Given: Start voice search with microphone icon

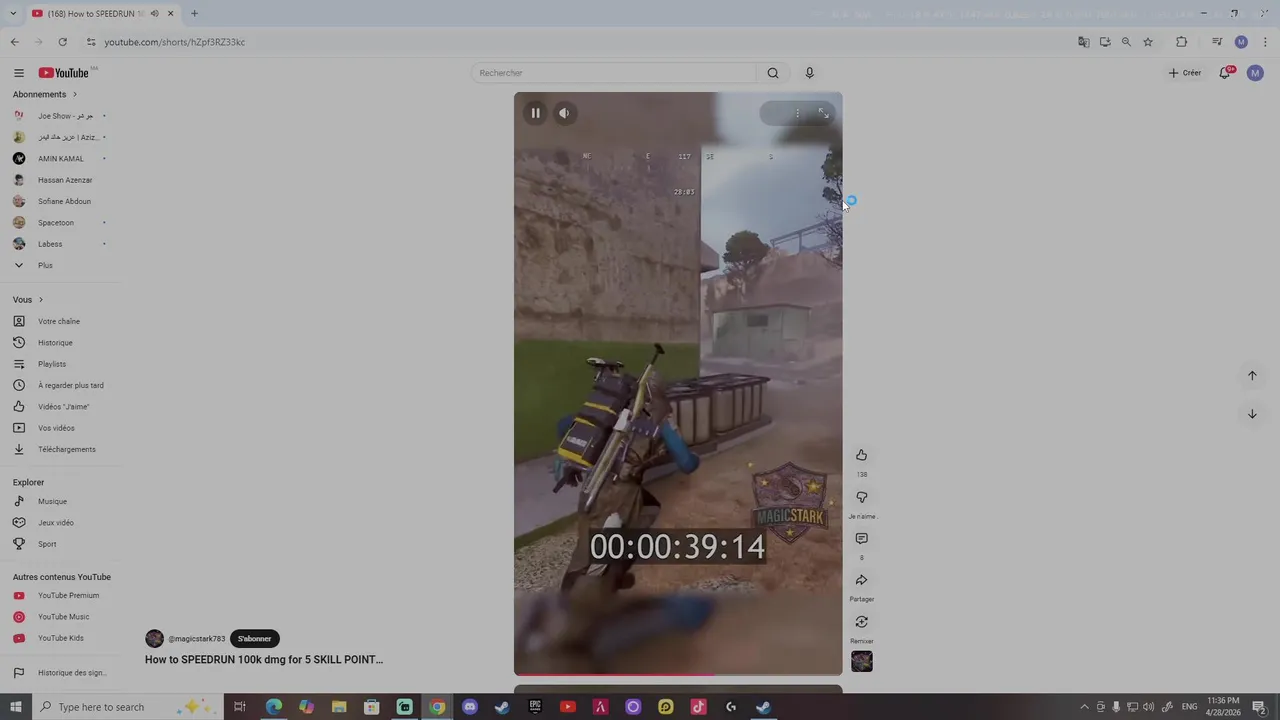Looking at the screenshot, I should (x=809, y=73).
